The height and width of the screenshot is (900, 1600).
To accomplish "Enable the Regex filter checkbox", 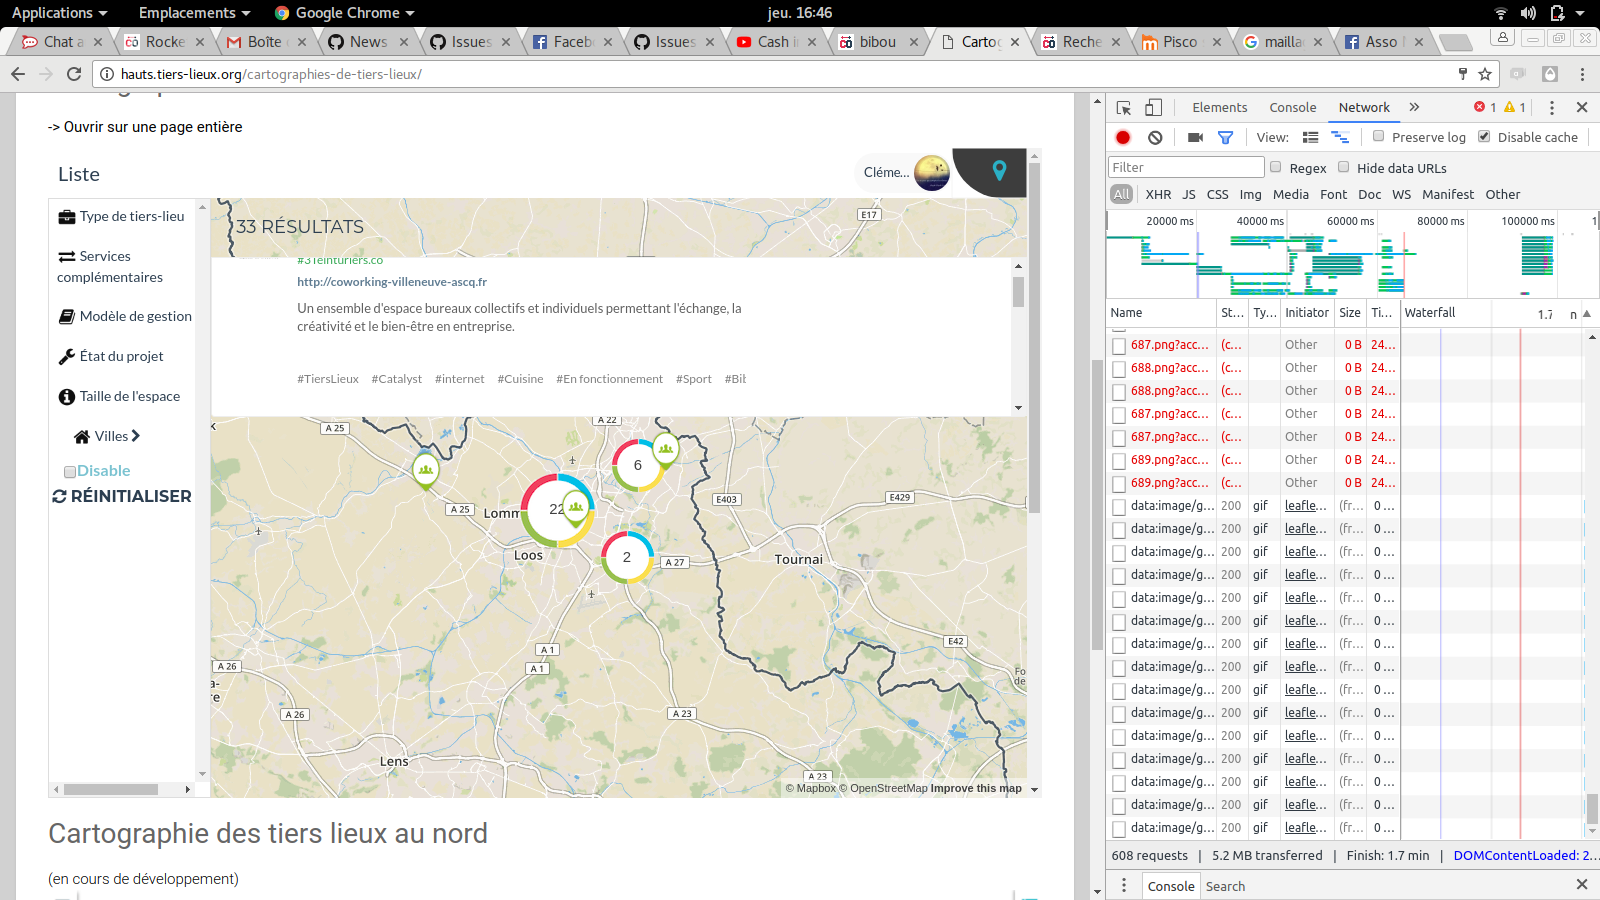I will 1276,167.
